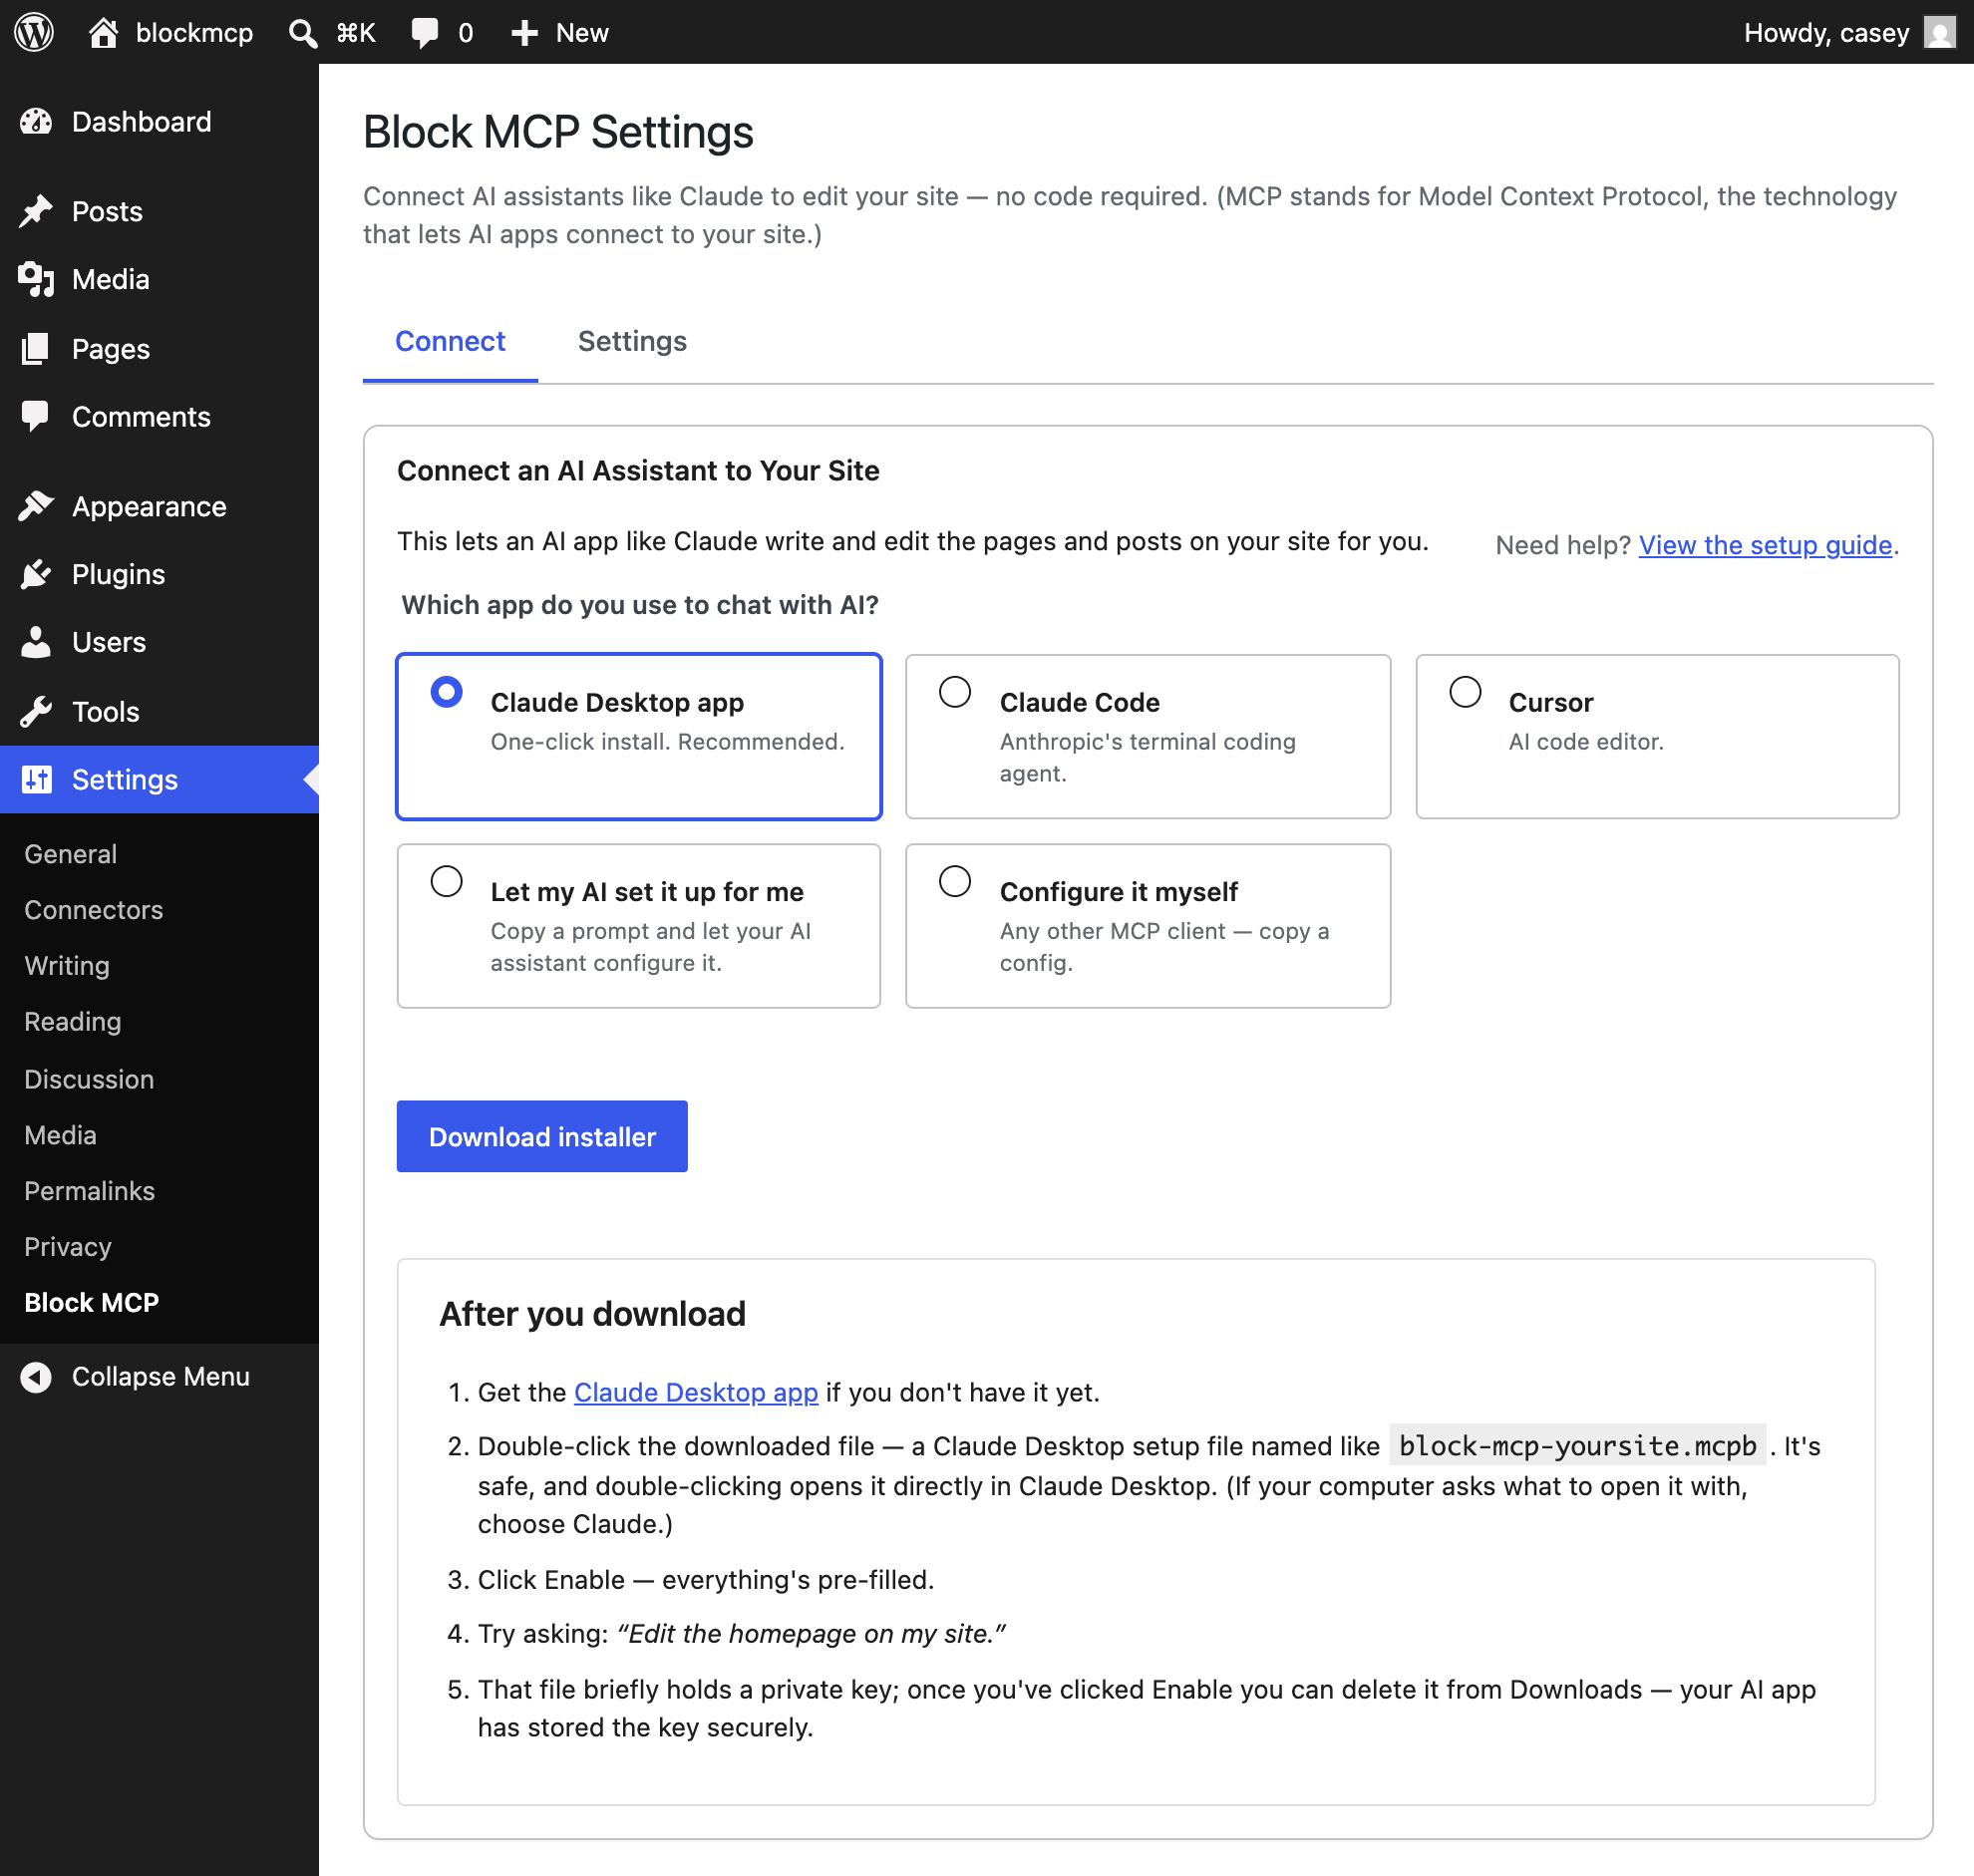Click the Users person icon
1974x1876 pixels.
pos(36,642)
